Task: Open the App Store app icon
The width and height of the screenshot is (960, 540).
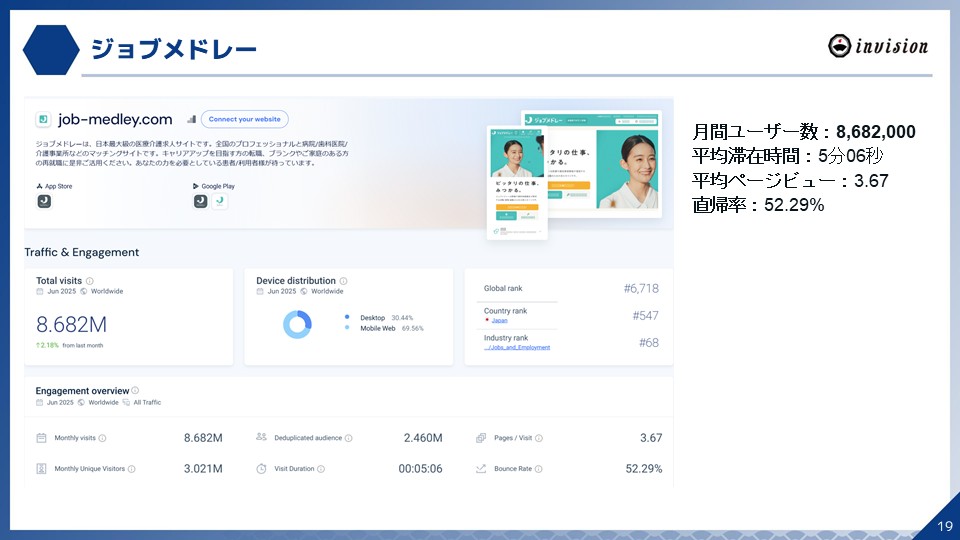Action: tap(44, 201)
